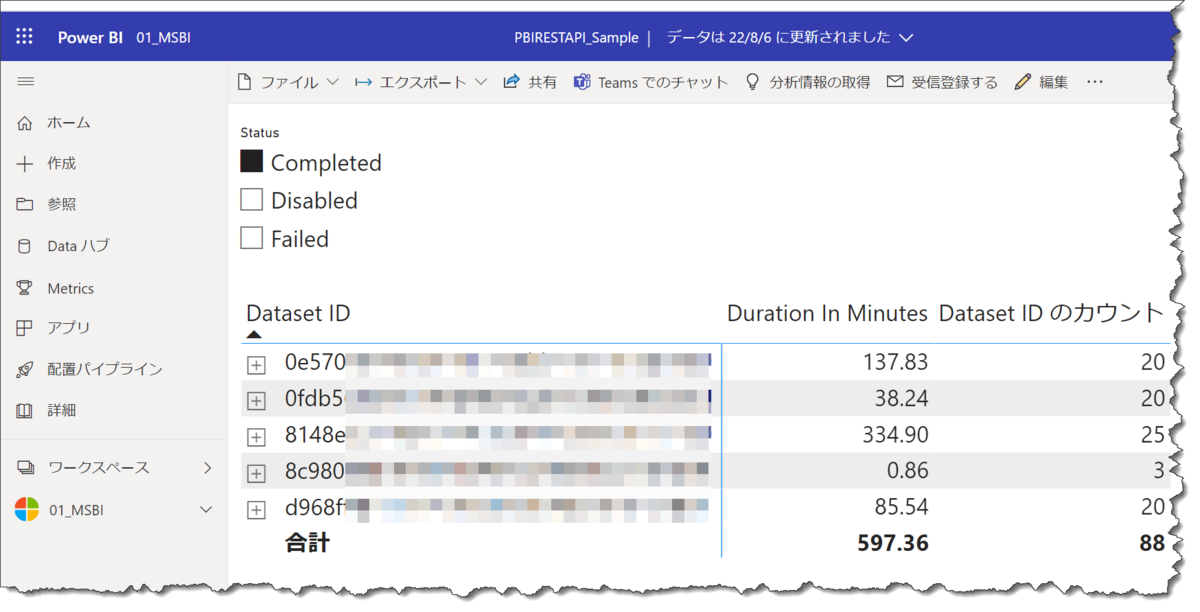
Task: Click the Create plus icon
Action: 25,164
